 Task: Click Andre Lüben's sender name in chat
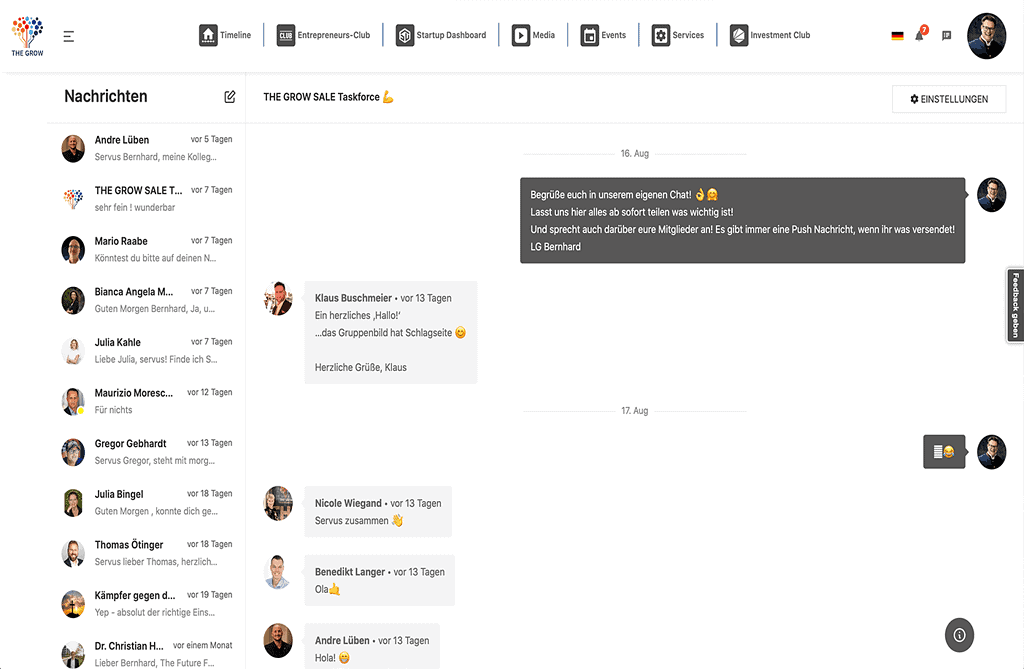pos(342,640)
